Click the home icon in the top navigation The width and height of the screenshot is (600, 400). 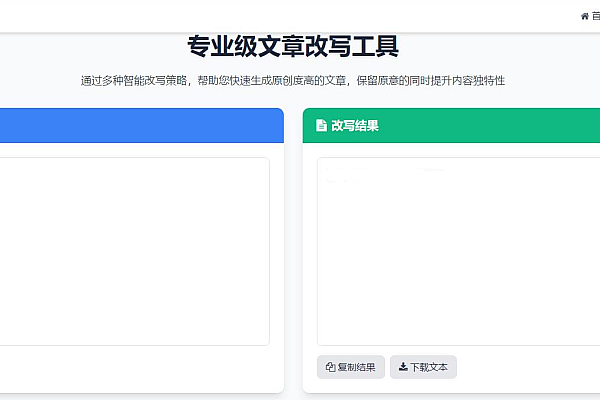584,16
